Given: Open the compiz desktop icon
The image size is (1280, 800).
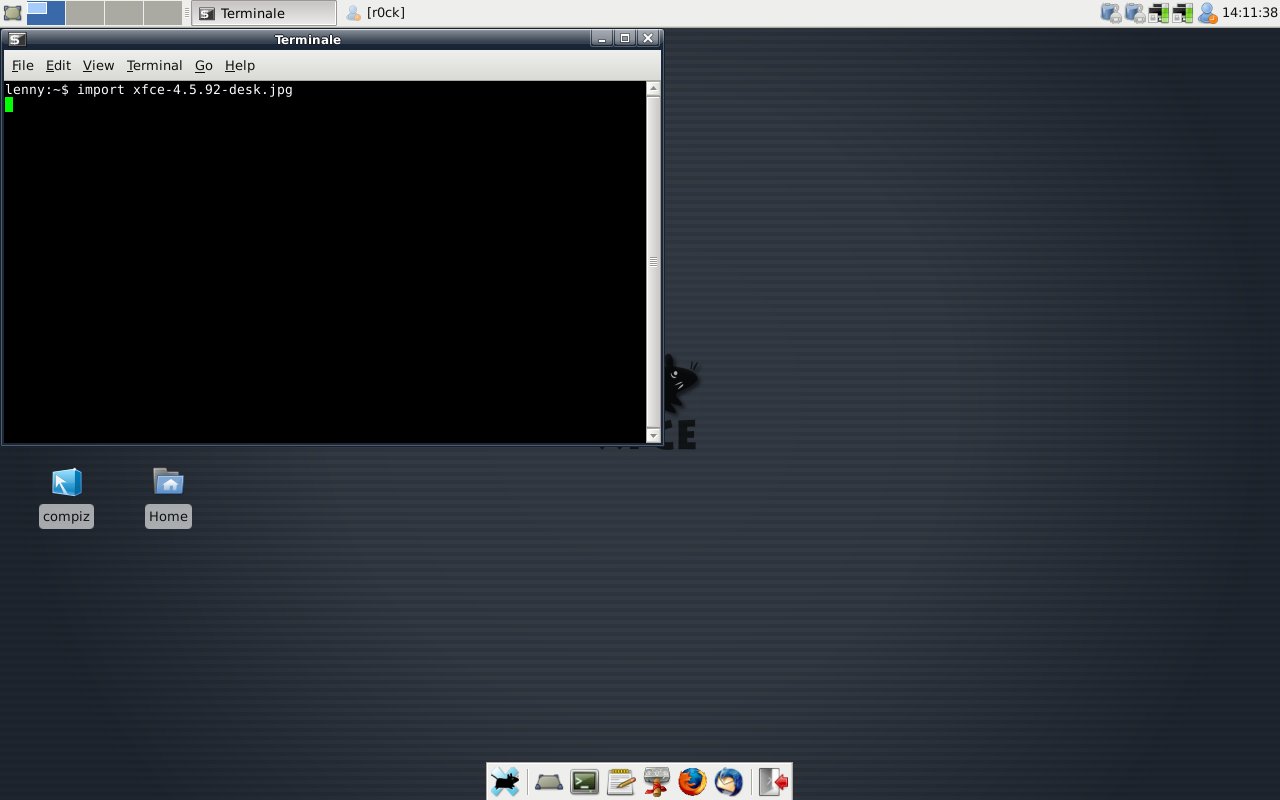Looking at the screenshot, I should click(x=66, y=483).
